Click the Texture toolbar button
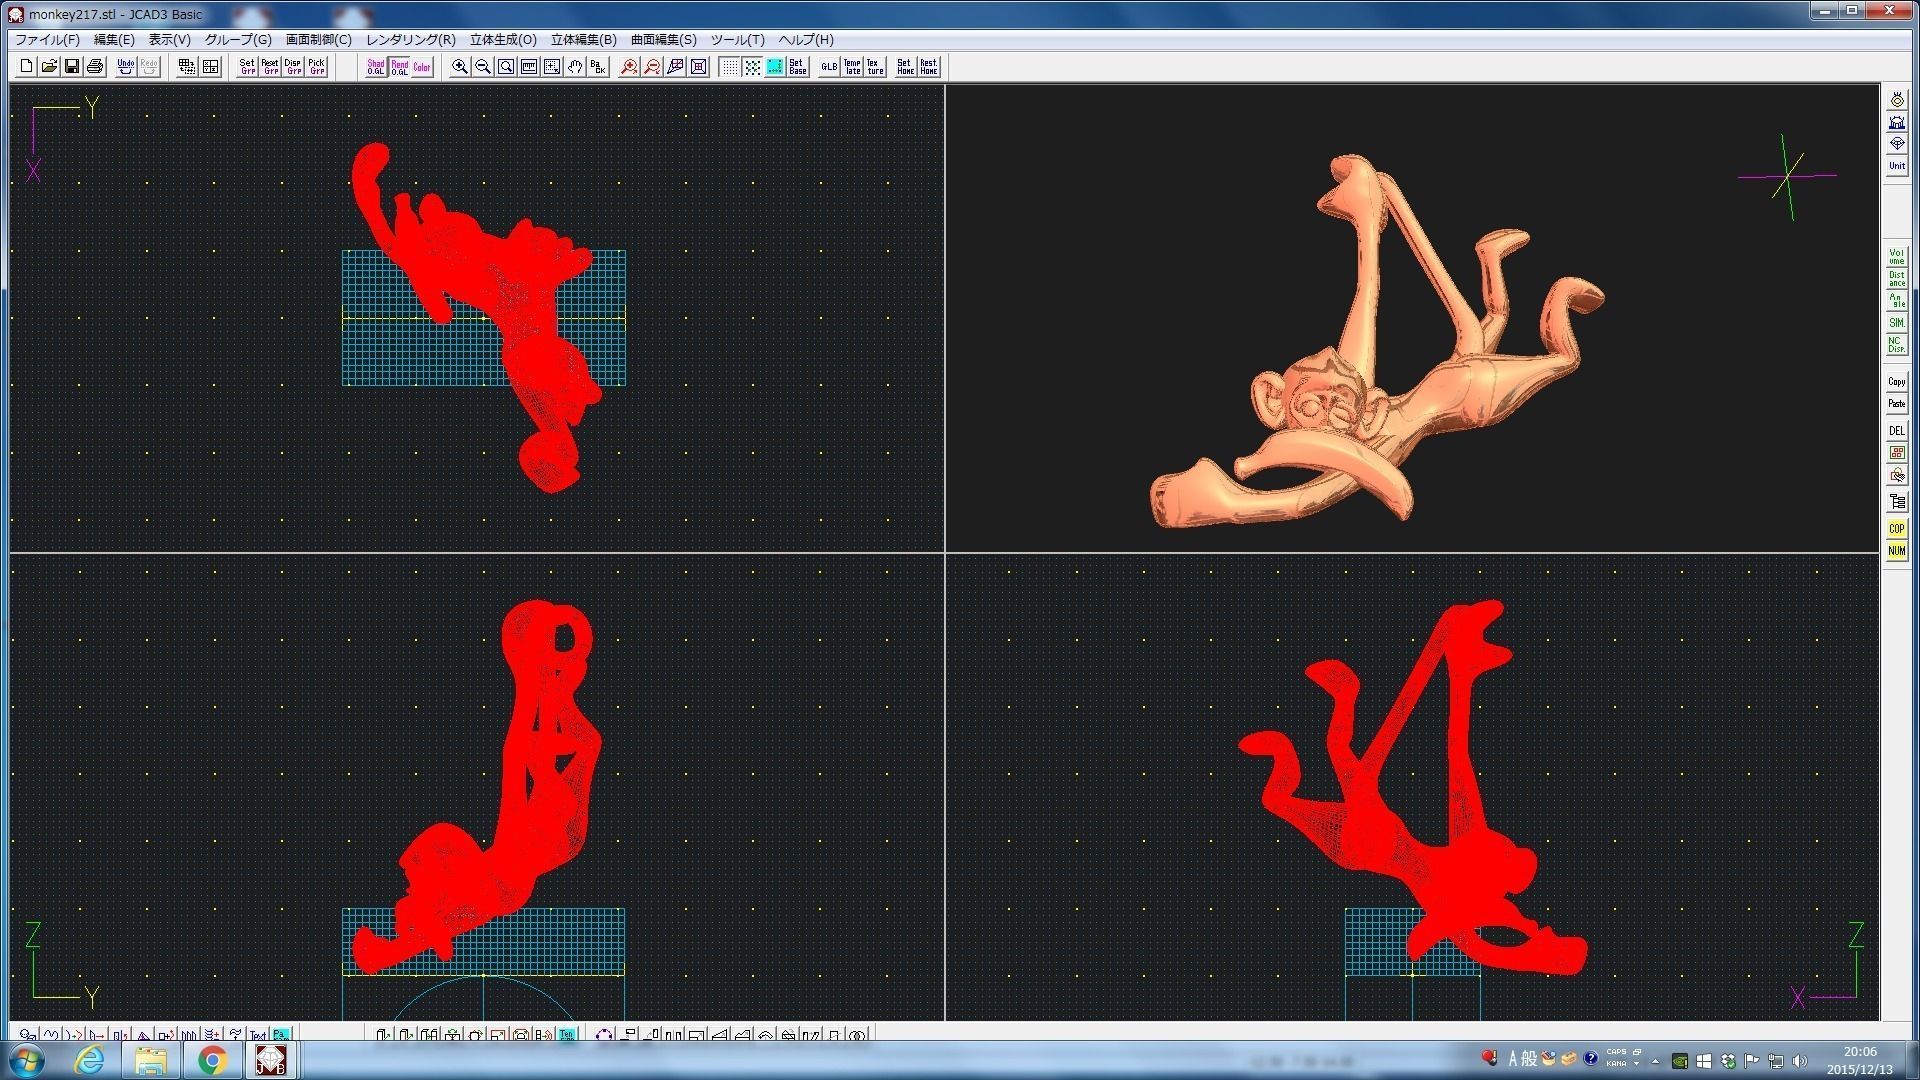Image resolution: width=1920 pixels, height=1080 pixels. point(875,67)
